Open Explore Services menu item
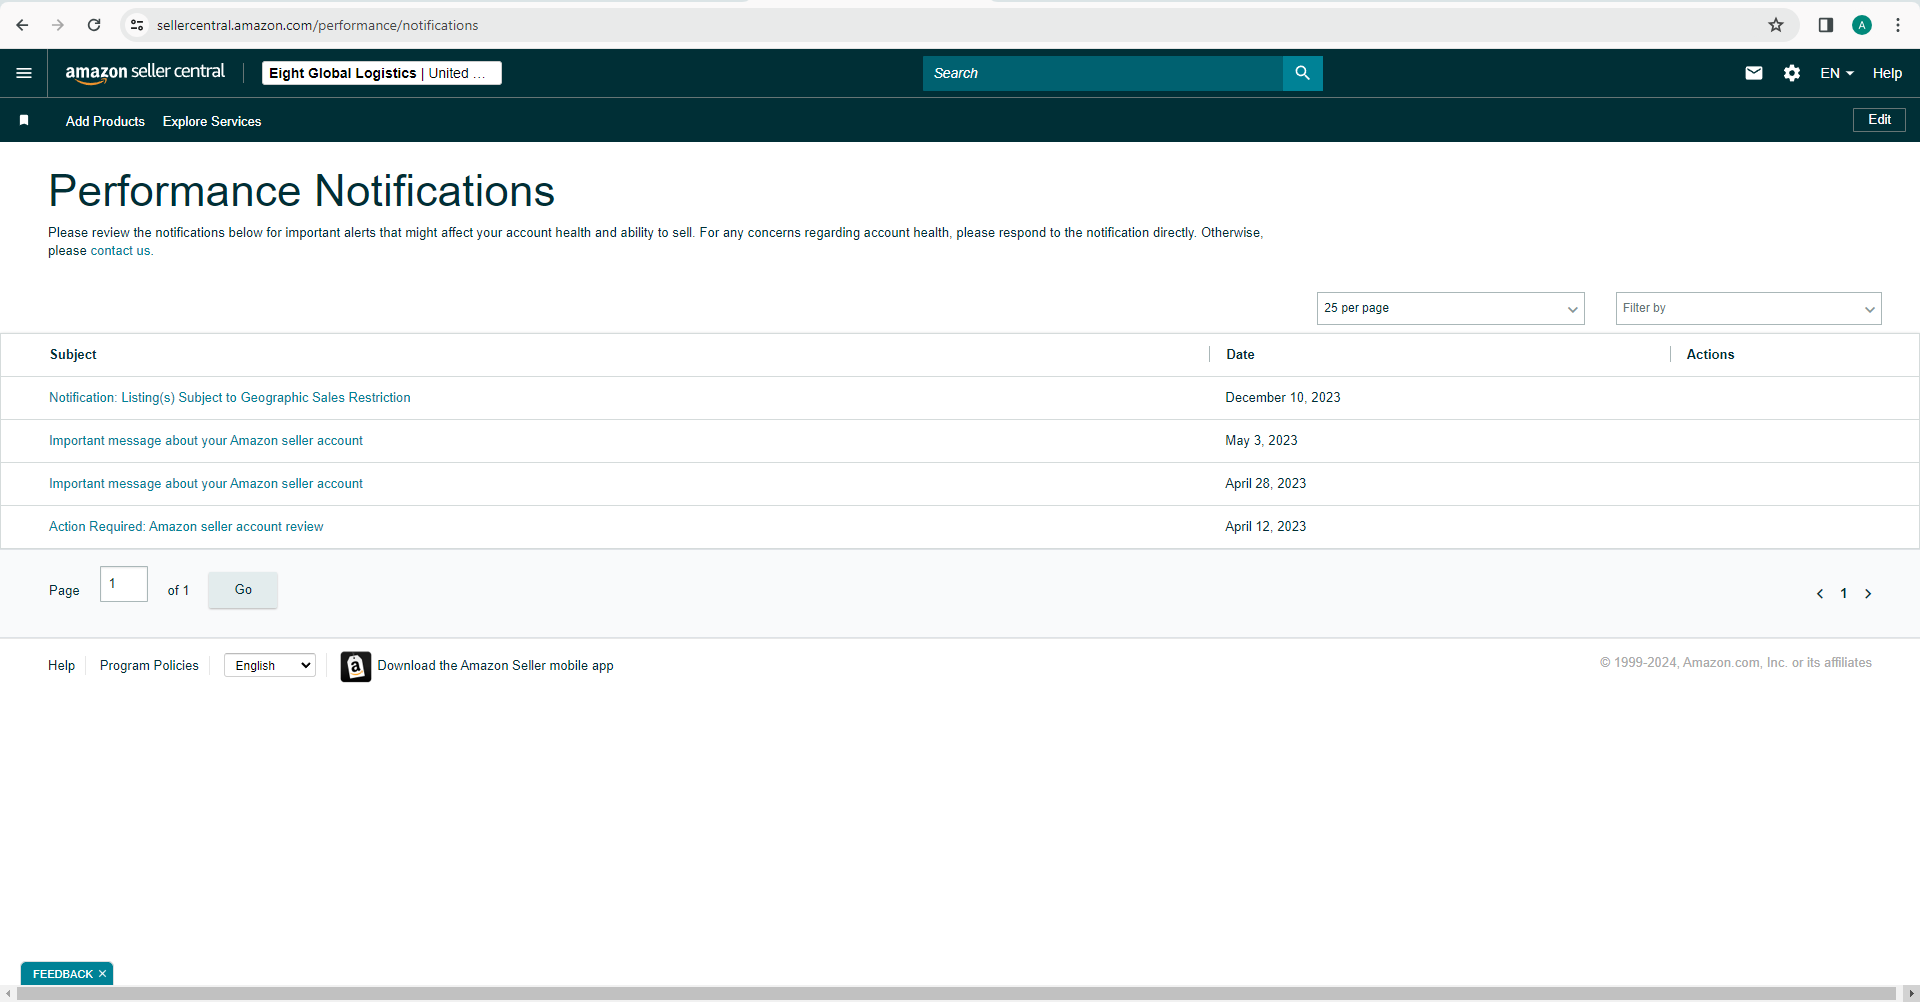The image size is (1920, 1002). click(212, 121)
